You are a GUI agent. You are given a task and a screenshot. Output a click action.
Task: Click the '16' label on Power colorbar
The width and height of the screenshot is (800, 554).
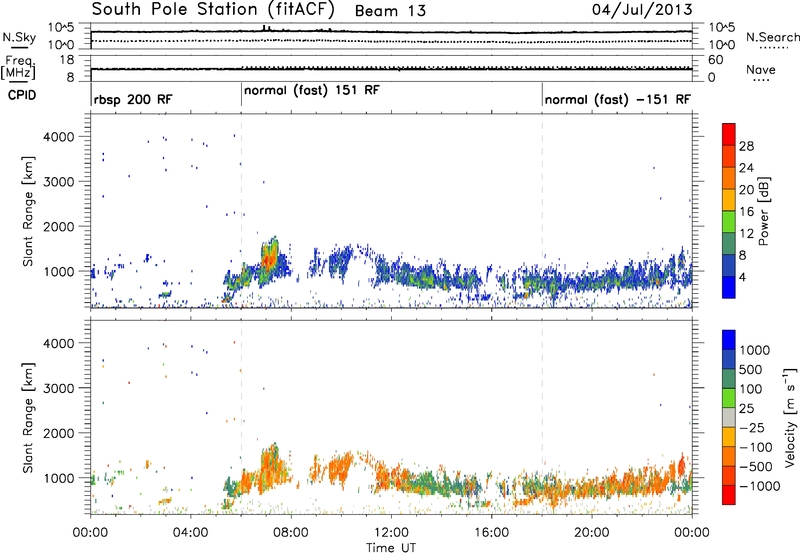coord(746,211)
